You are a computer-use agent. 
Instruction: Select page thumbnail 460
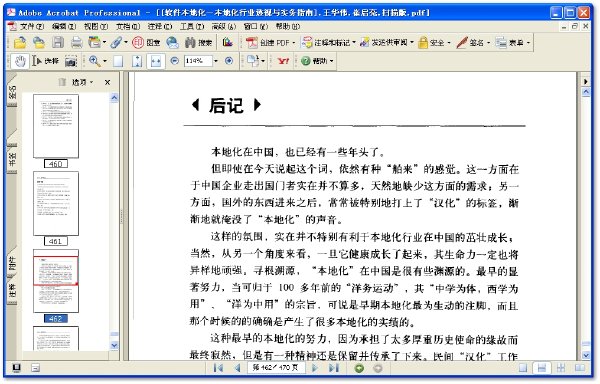pos(56,126)
